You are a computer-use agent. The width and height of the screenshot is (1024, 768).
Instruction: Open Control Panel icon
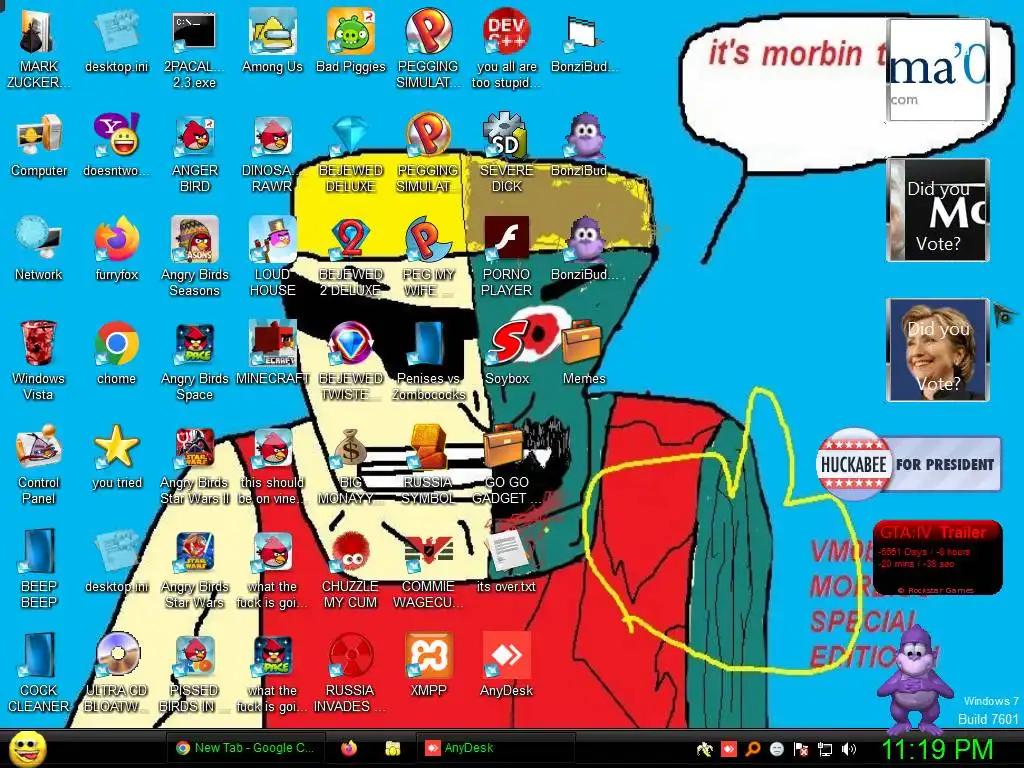(39, 464)
